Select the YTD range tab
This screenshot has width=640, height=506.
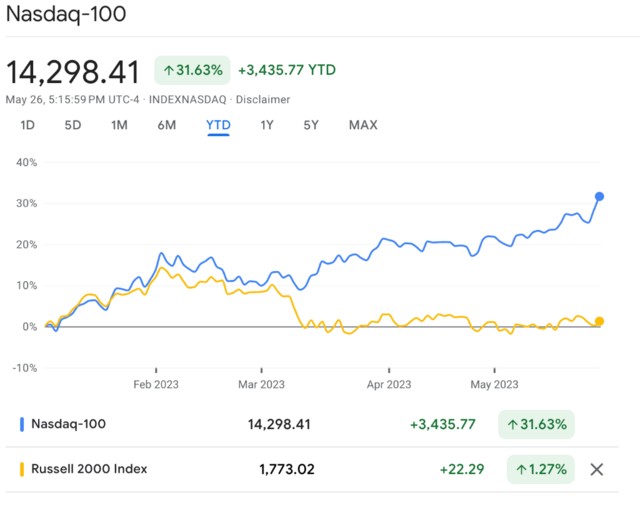(x=218, y=125)
